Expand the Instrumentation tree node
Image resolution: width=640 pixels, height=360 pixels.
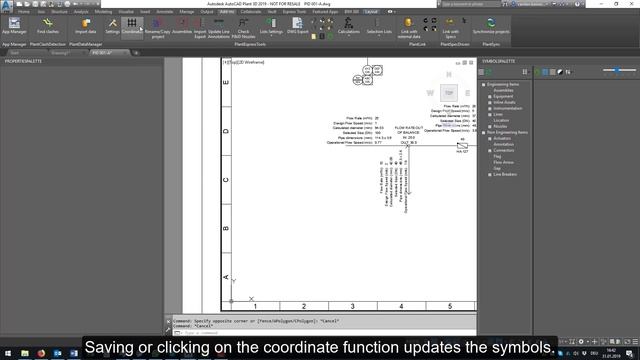(490, 109)
